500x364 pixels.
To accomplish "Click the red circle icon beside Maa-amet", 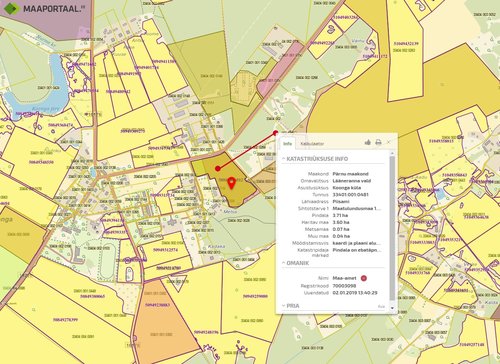I will coord(364,278).
